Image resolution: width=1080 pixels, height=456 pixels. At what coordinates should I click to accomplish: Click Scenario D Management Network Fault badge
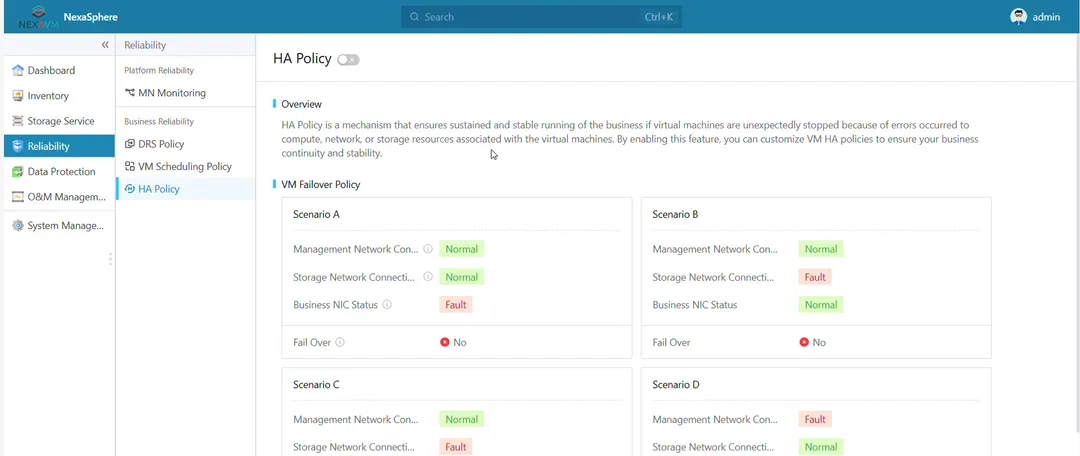coord(816,419)
